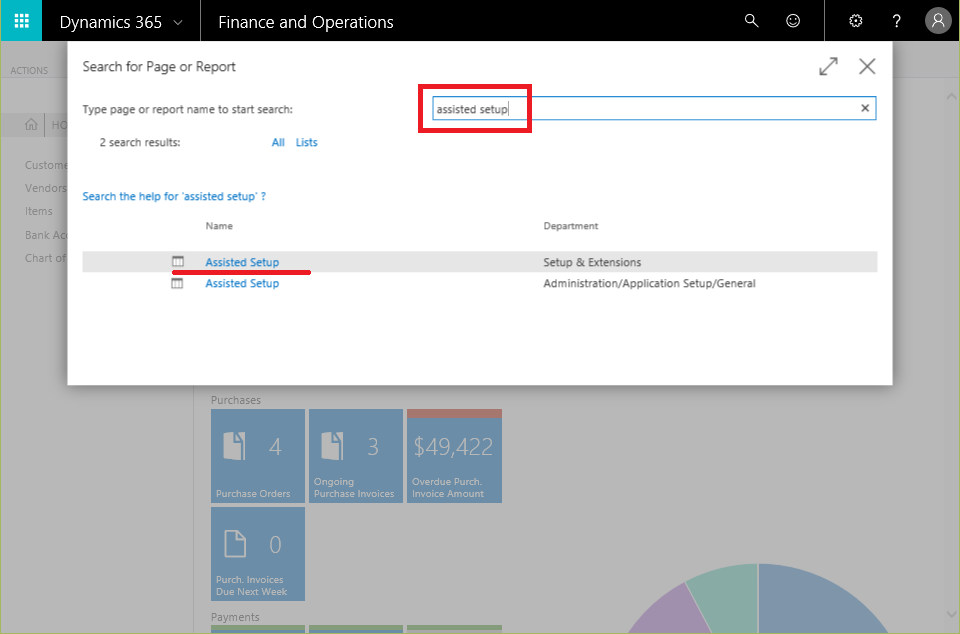This screenshot has height=634, width=960.
Task: Clear the search box with the X icon
Action: (x=865, y=108)
